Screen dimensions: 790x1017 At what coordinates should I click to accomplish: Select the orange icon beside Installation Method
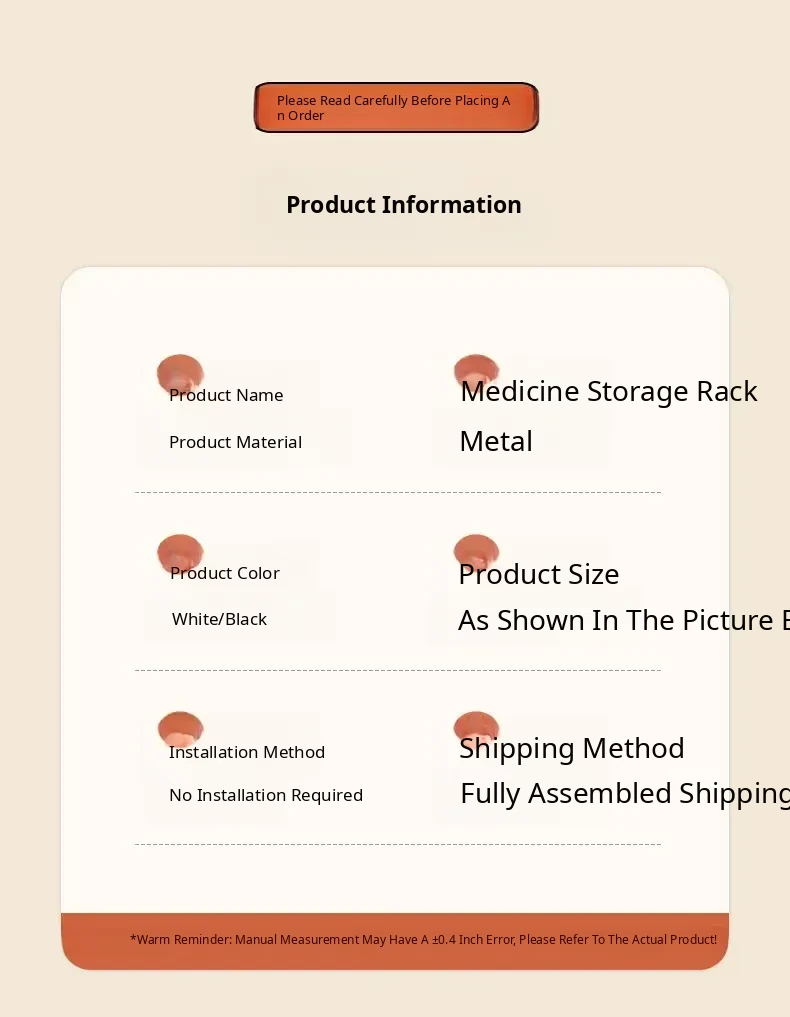click(x=180, y=729)
